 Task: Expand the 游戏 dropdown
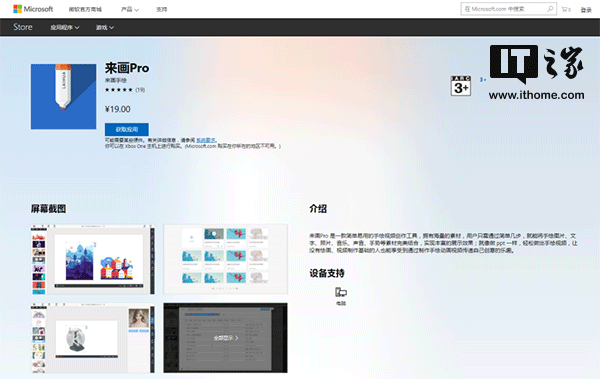coord(105,28)
